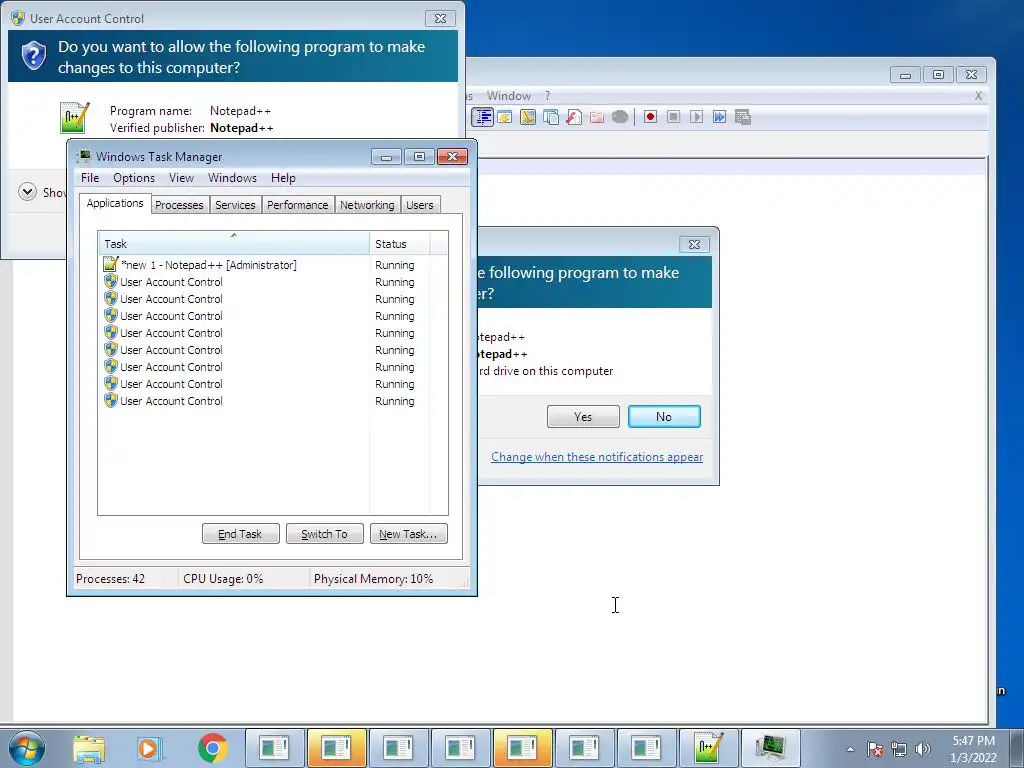
Task: Click 'Processes: 42' in Task Manager status bar
Action: (x=110, y=579)
